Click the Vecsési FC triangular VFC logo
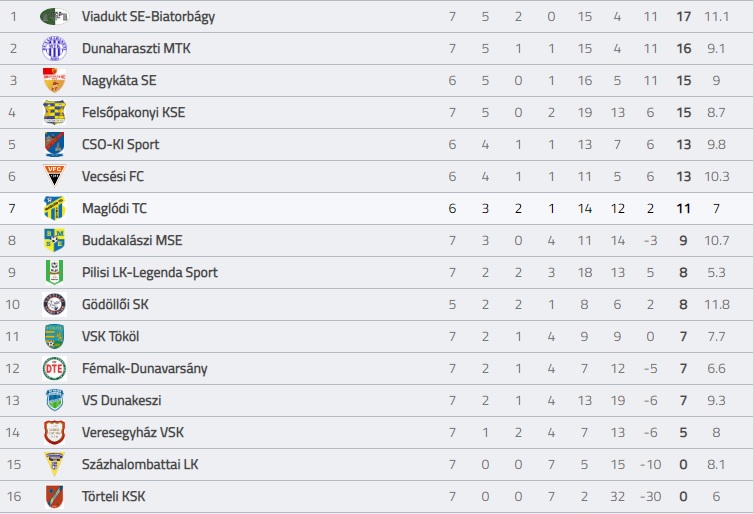 coord(54,176)
